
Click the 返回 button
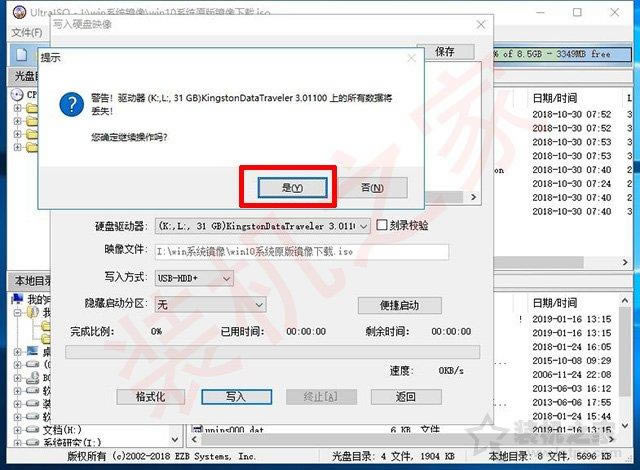point(406,397)
